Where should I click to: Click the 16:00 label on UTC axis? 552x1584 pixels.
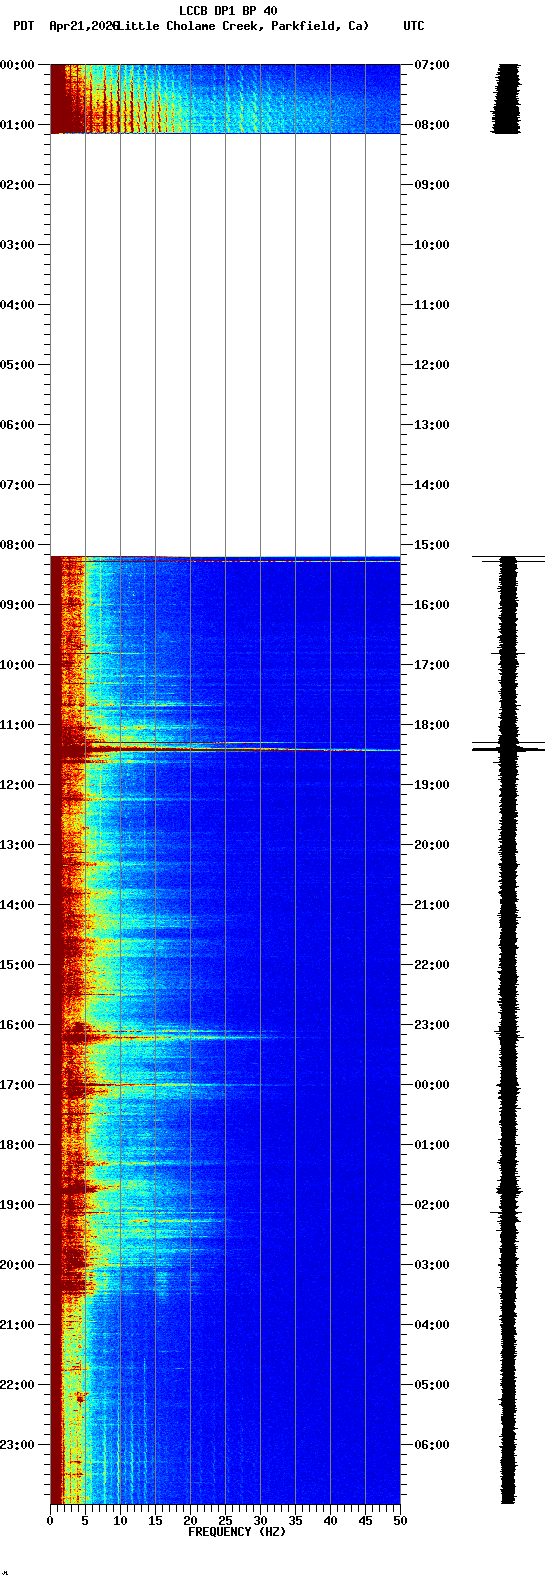(x=432, y=605)
